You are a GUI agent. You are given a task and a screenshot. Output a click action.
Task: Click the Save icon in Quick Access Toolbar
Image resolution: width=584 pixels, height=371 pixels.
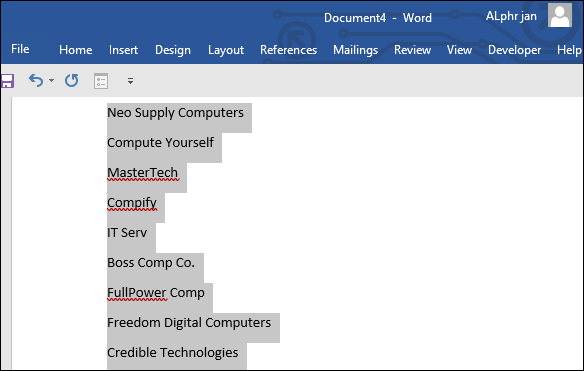(7, 81)
